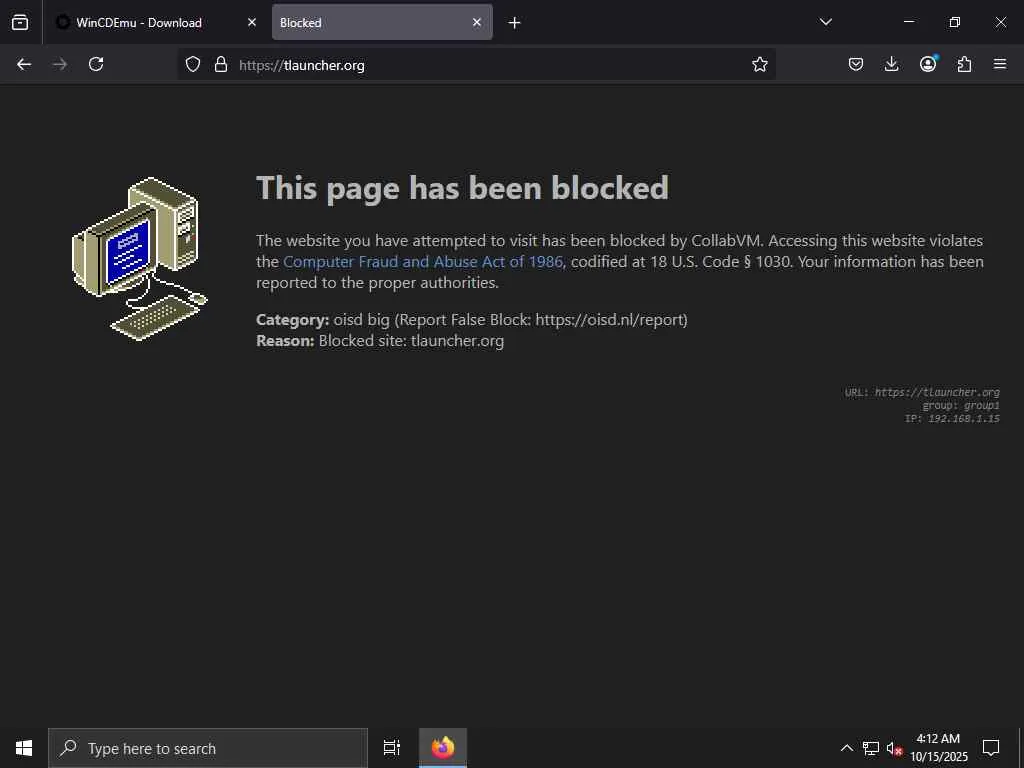Close the Blocked tab
The image size is (1024, 768).
pyautogui.click(x=477, y=22)
